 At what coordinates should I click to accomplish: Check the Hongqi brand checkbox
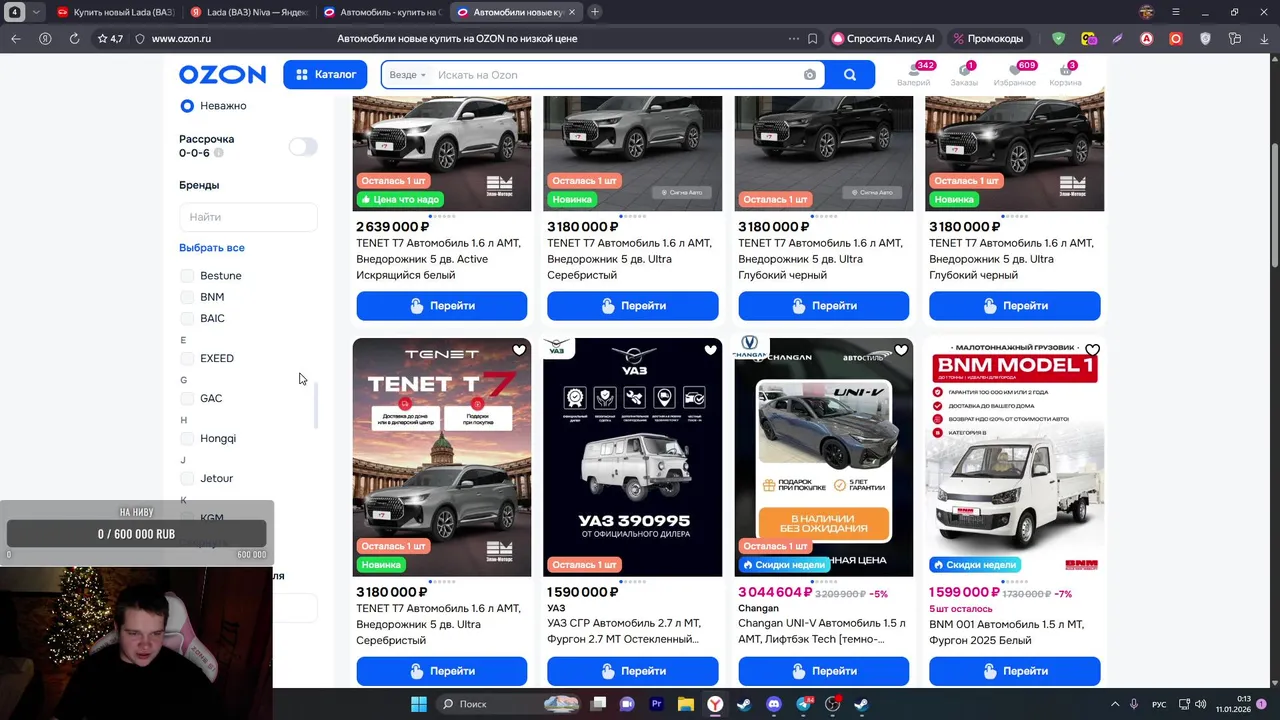coord(187,438)
